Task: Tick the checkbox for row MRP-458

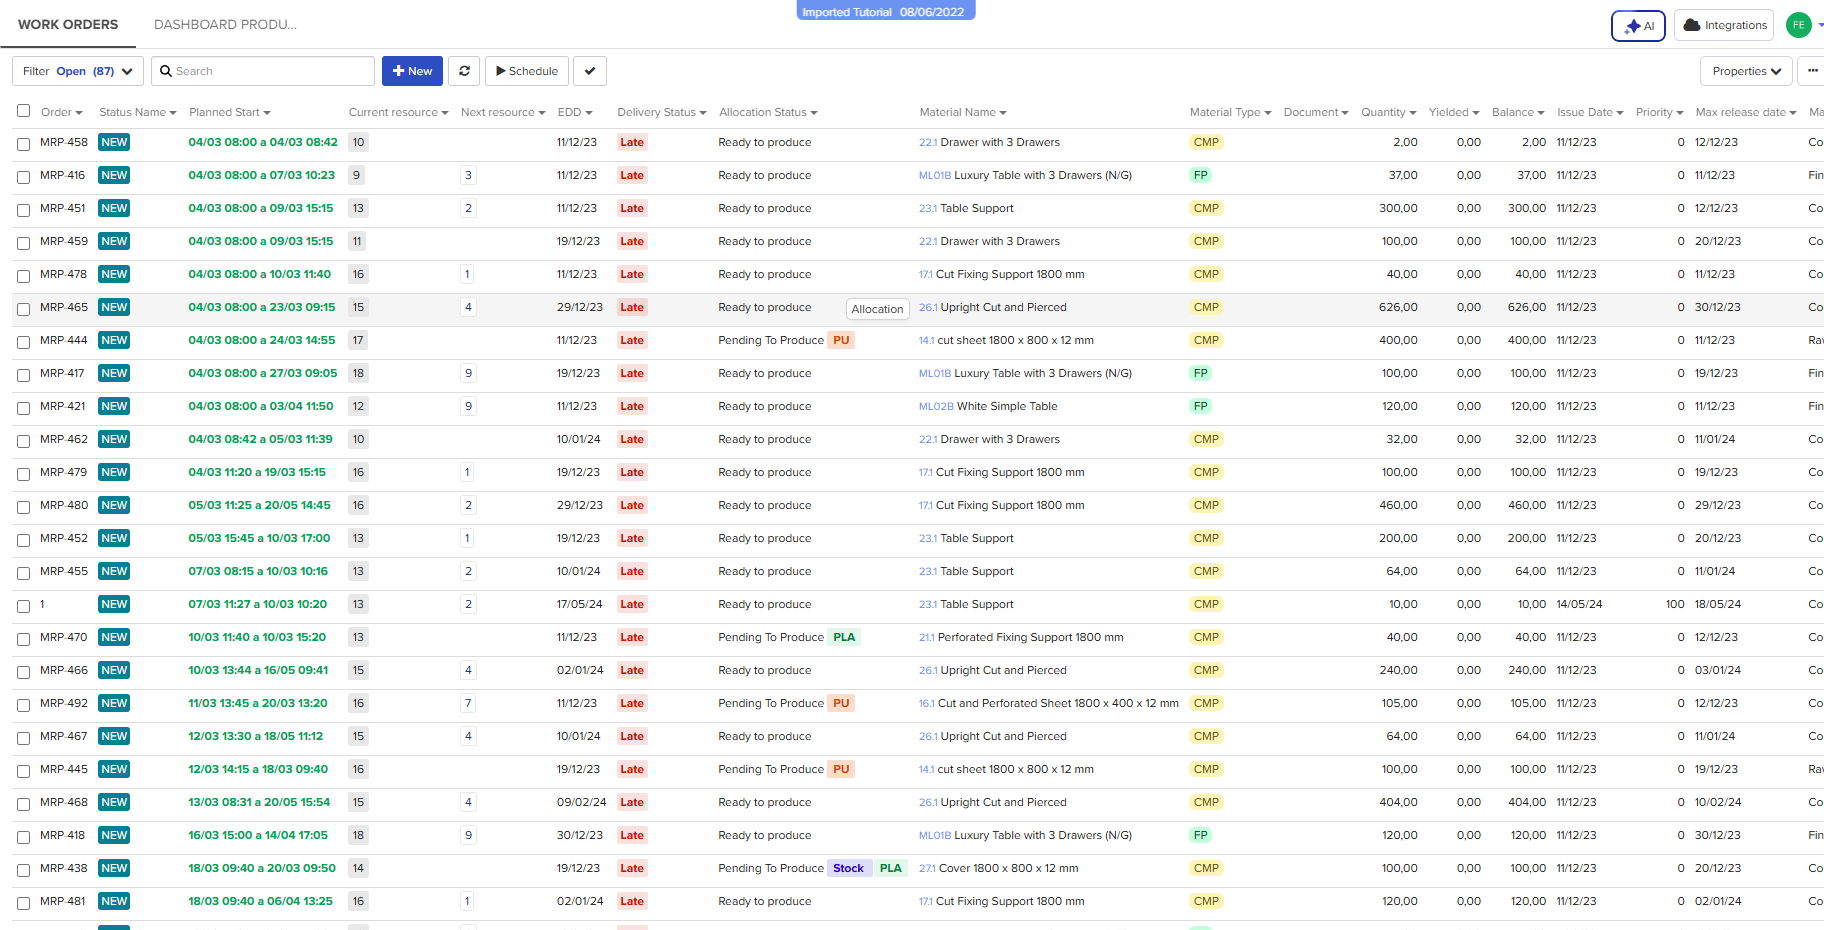Action: [23, 142]
